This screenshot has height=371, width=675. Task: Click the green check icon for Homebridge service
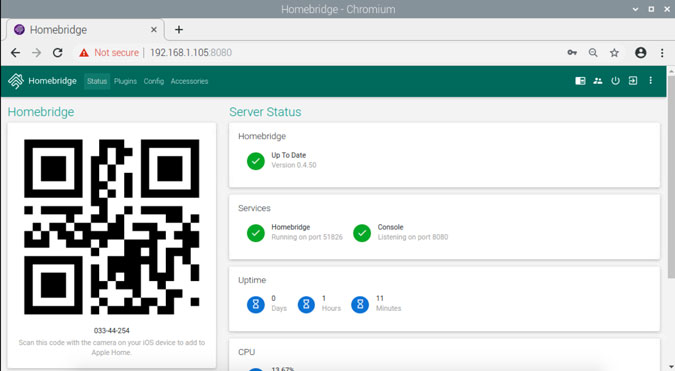click(256, 233)
